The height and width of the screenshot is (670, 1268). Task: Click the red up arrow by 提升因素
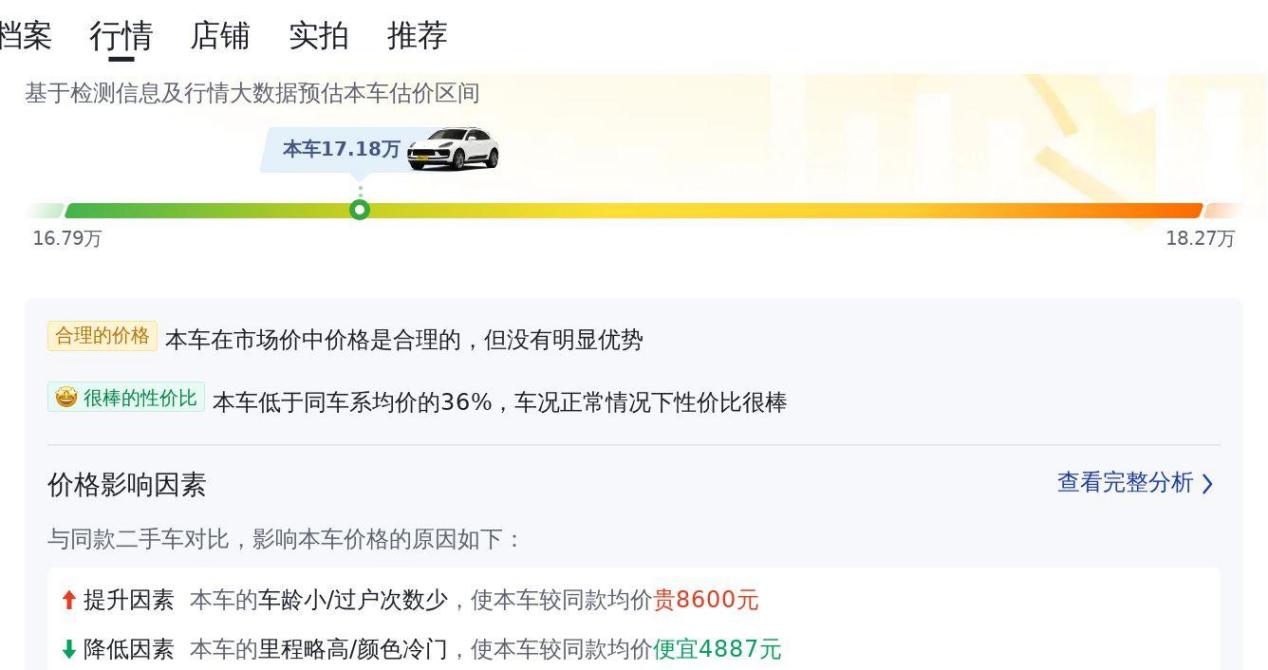pos(67,600)
